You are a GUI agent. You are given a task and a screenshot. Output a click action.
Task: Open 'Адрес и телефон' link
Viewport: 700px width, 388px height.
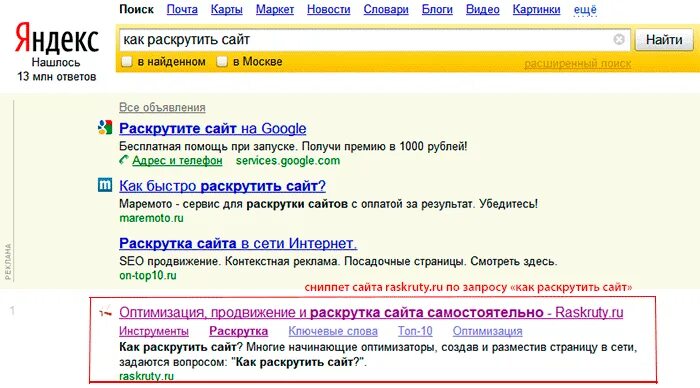point(177,160)
